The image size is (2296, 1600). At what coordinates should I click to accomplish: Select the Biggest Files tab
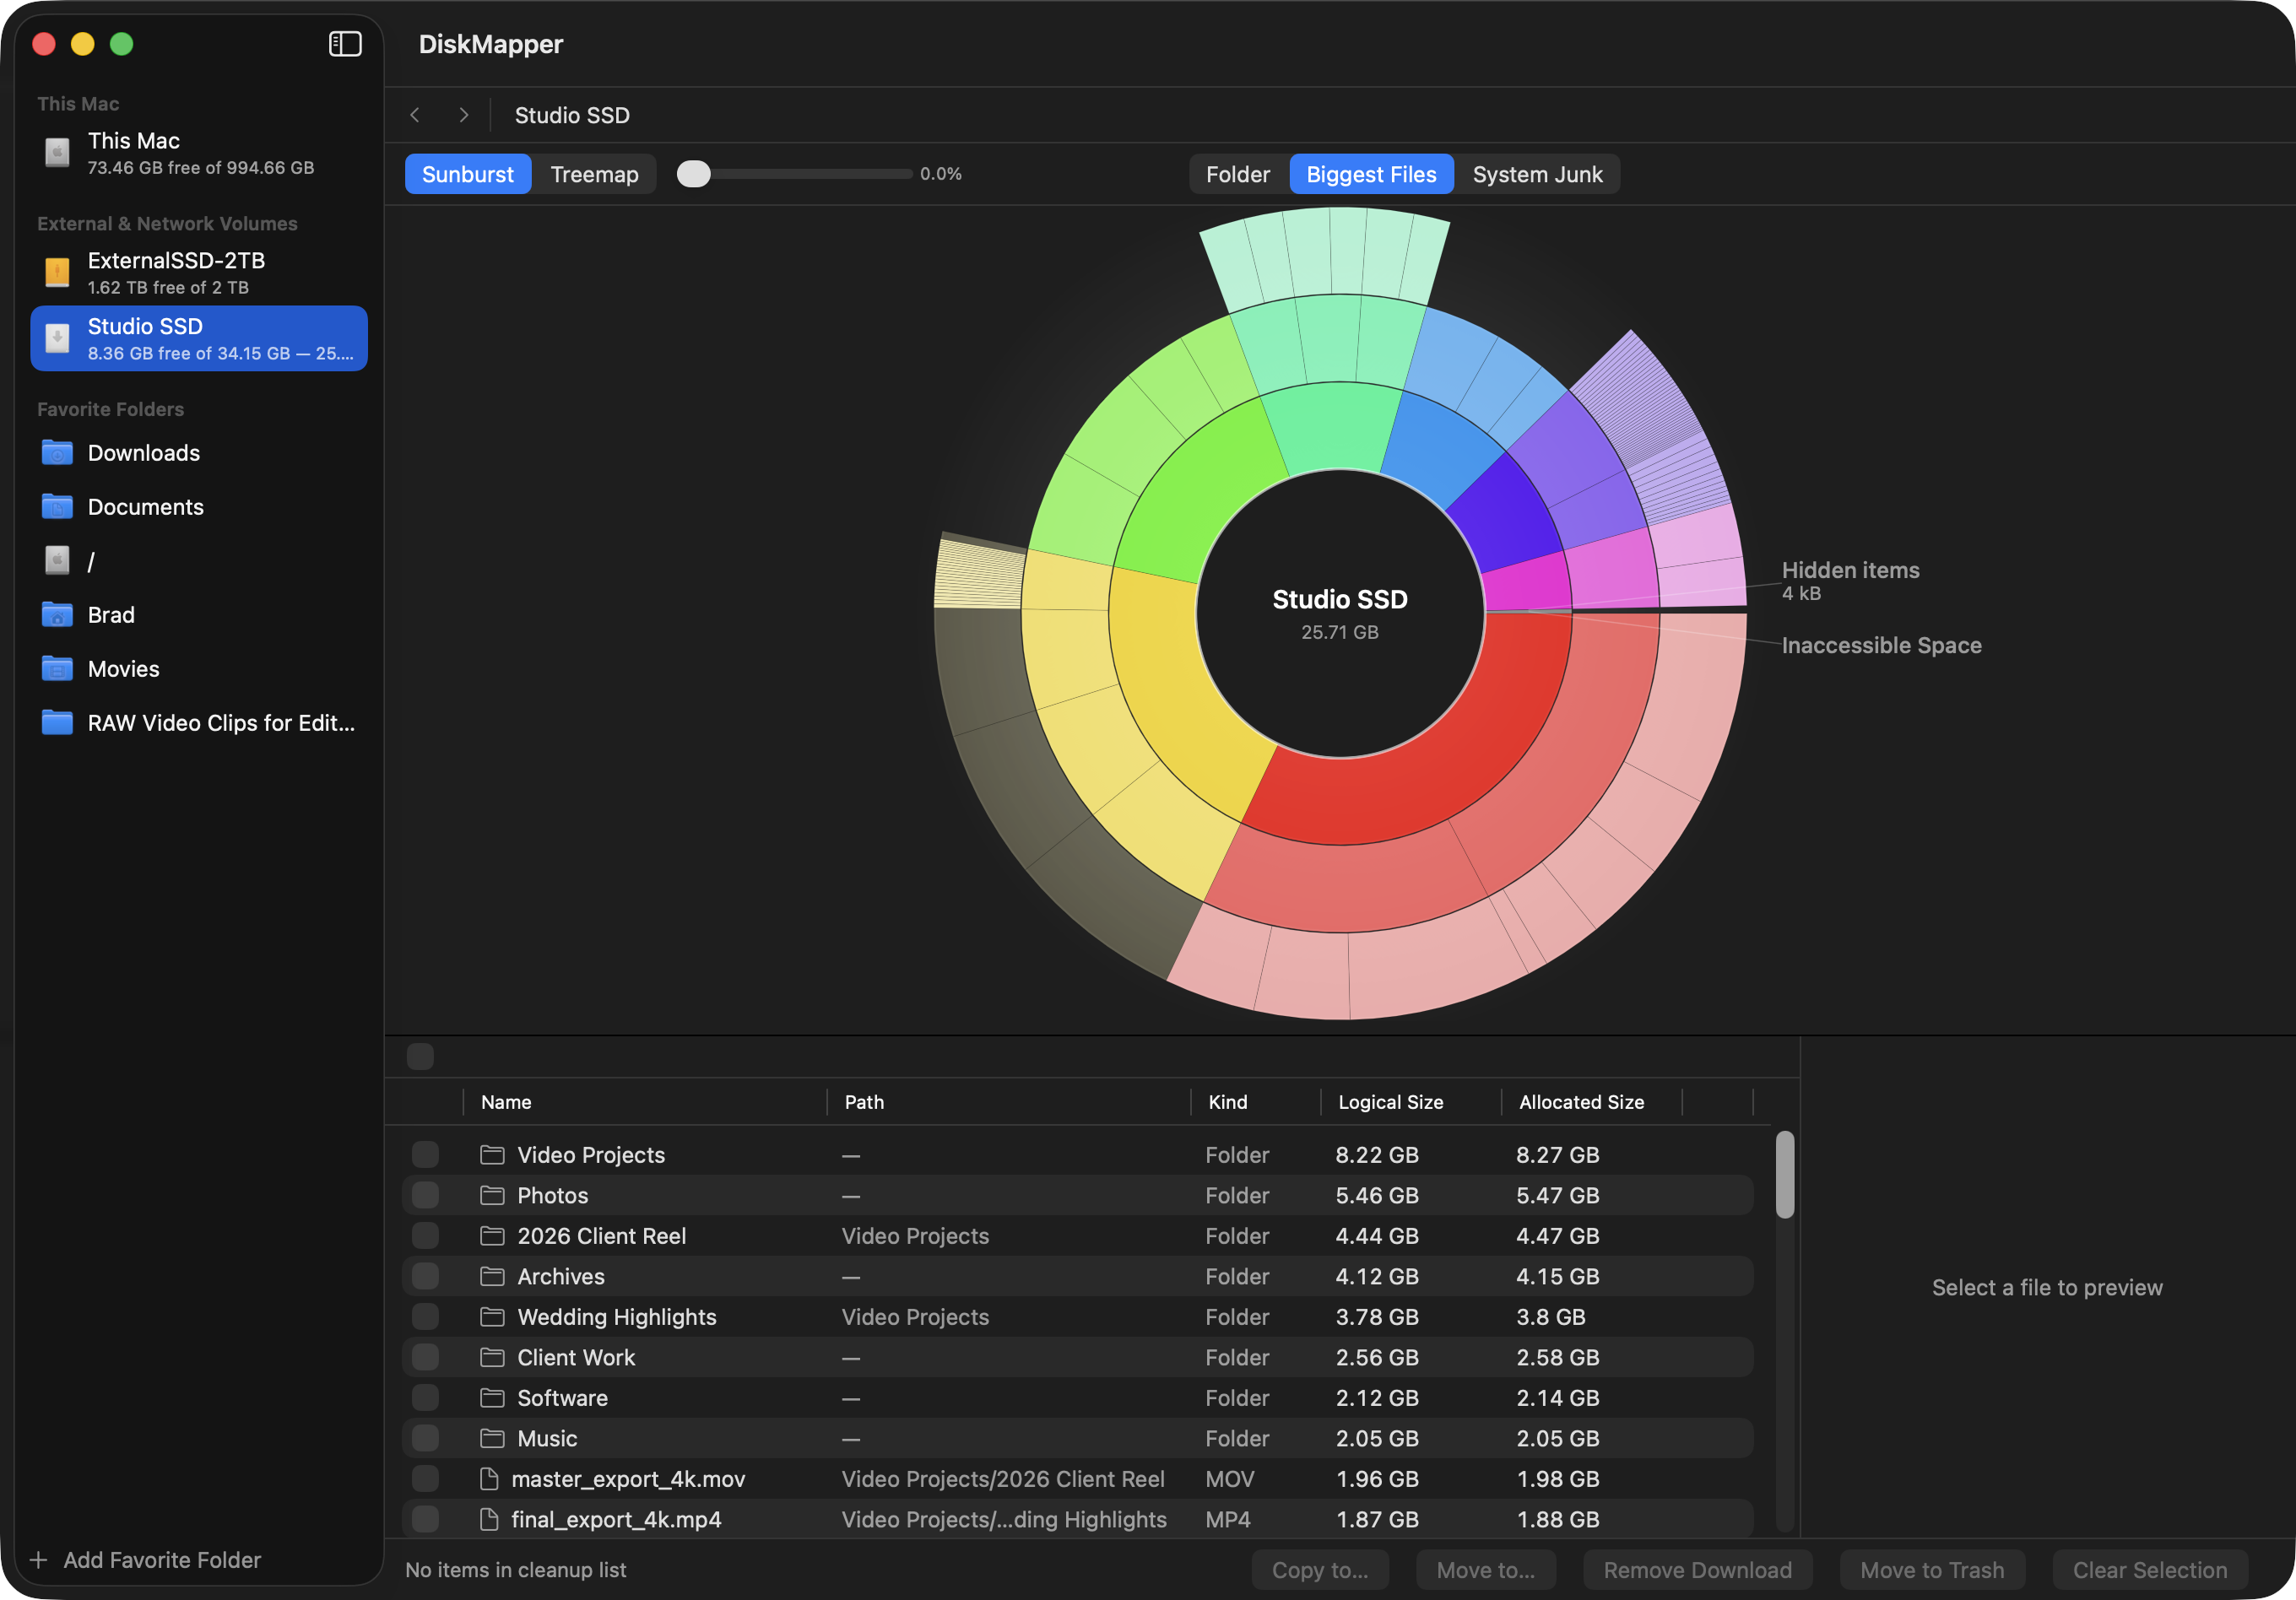pyautogui.click(x=1371, y=174)
